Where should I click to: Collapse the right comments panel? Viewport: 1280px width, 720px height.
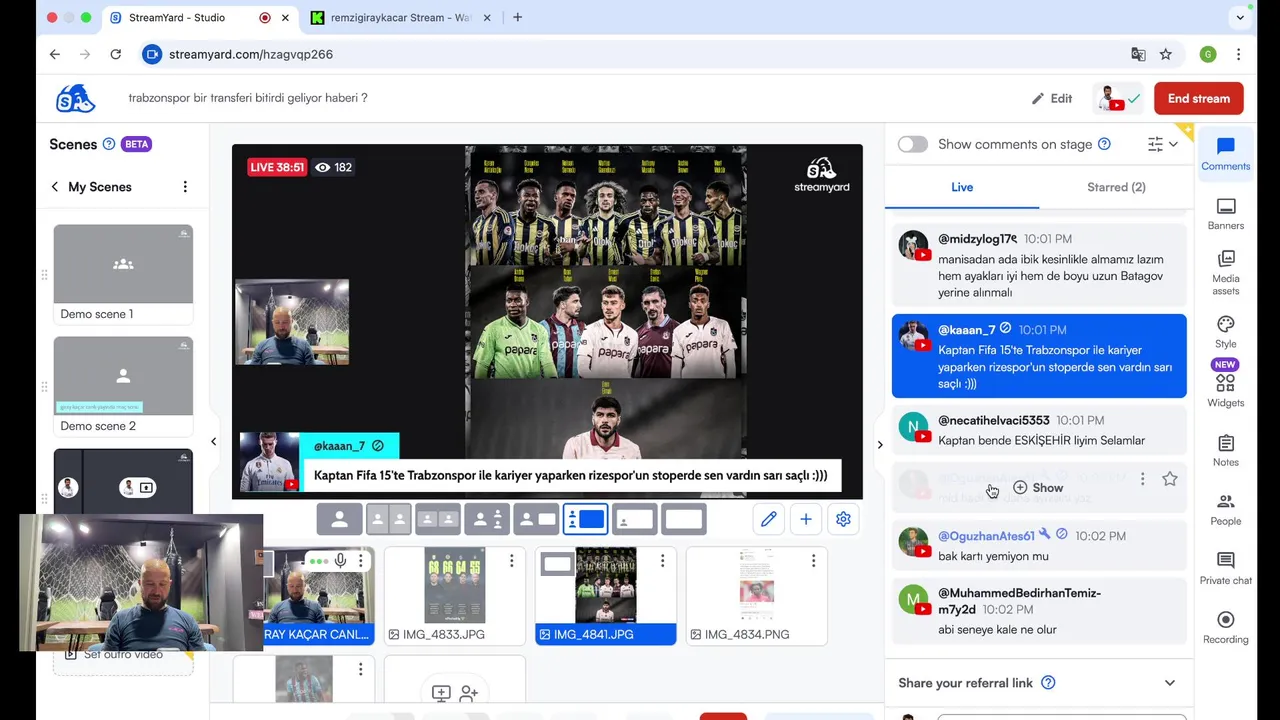click(x=880, y=445)
